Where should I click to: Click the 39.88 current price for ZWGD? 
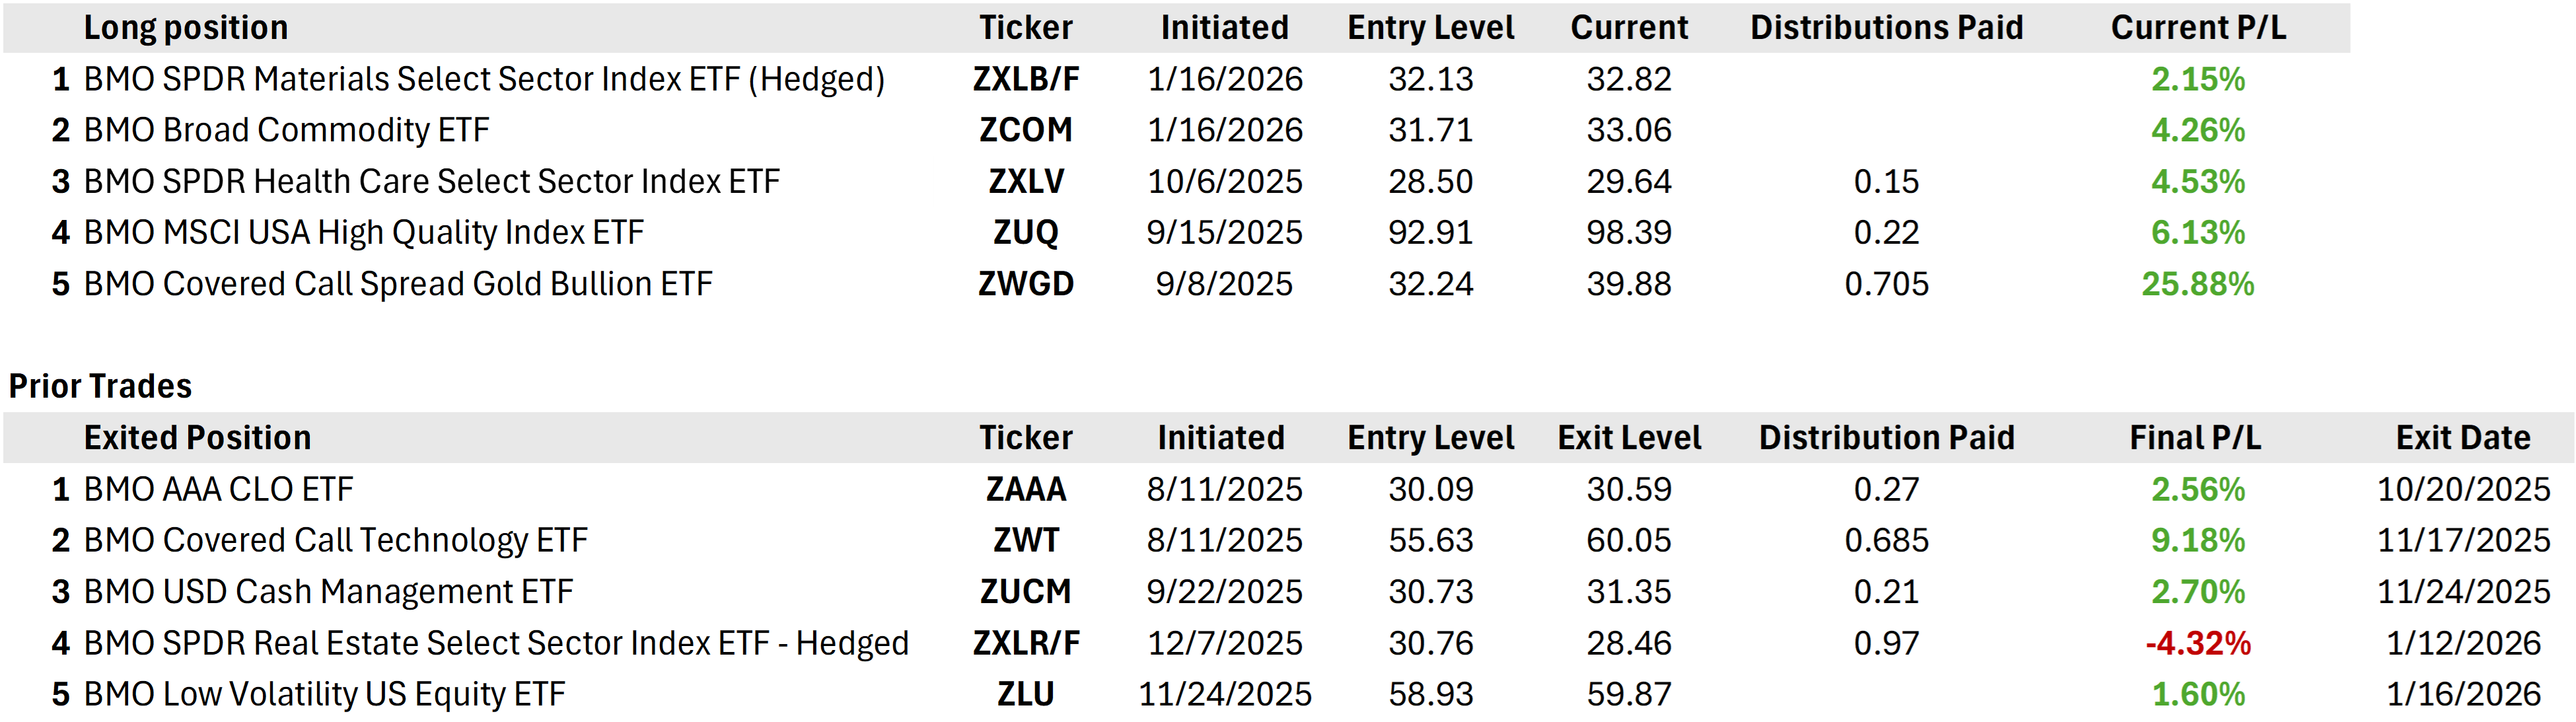click(x=1629, y=284)
